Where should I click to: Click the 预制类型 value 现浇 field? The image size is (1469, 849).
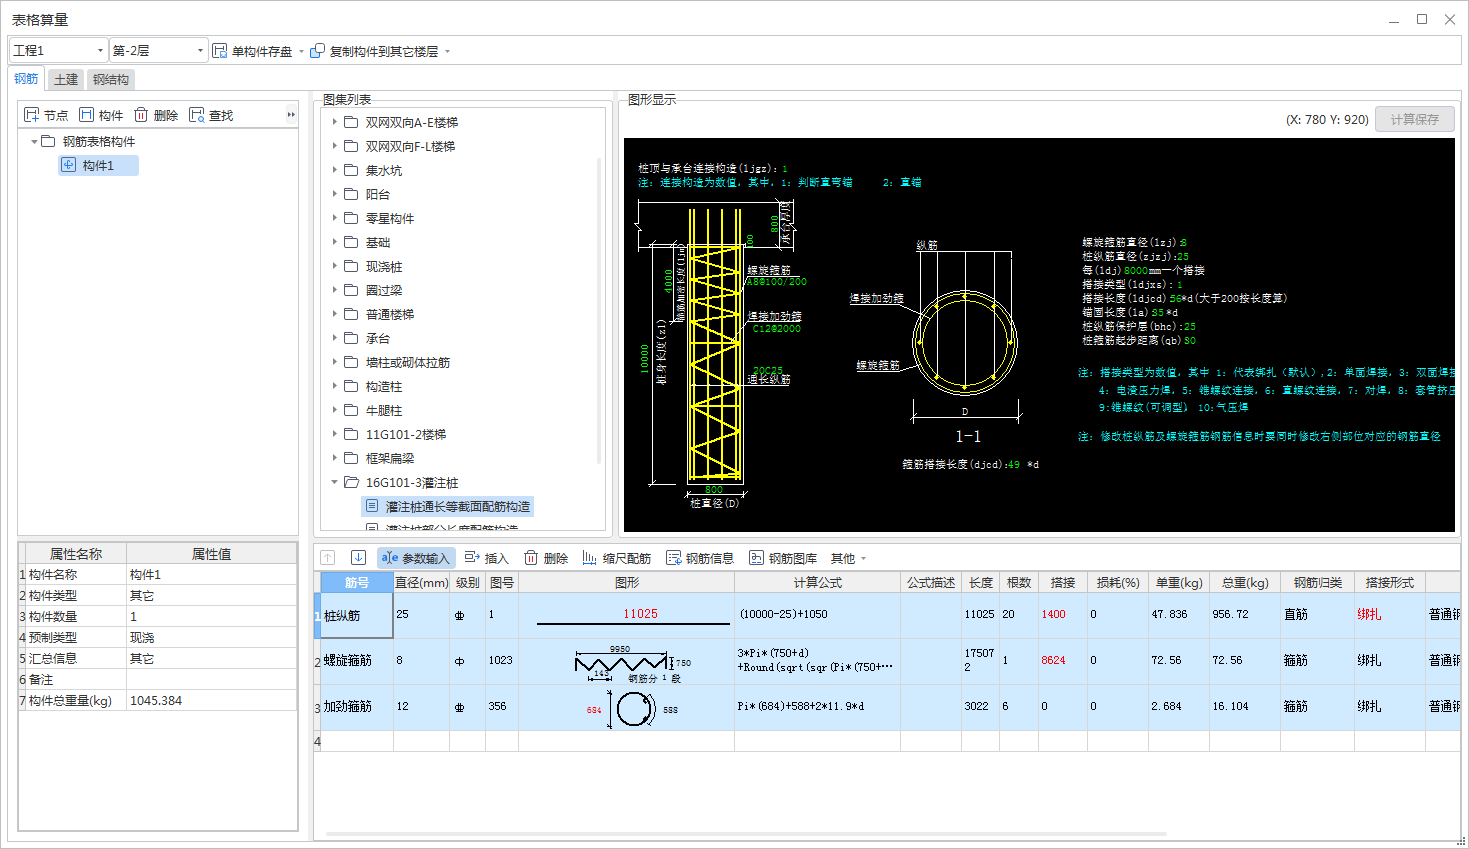tap(212, 637)
